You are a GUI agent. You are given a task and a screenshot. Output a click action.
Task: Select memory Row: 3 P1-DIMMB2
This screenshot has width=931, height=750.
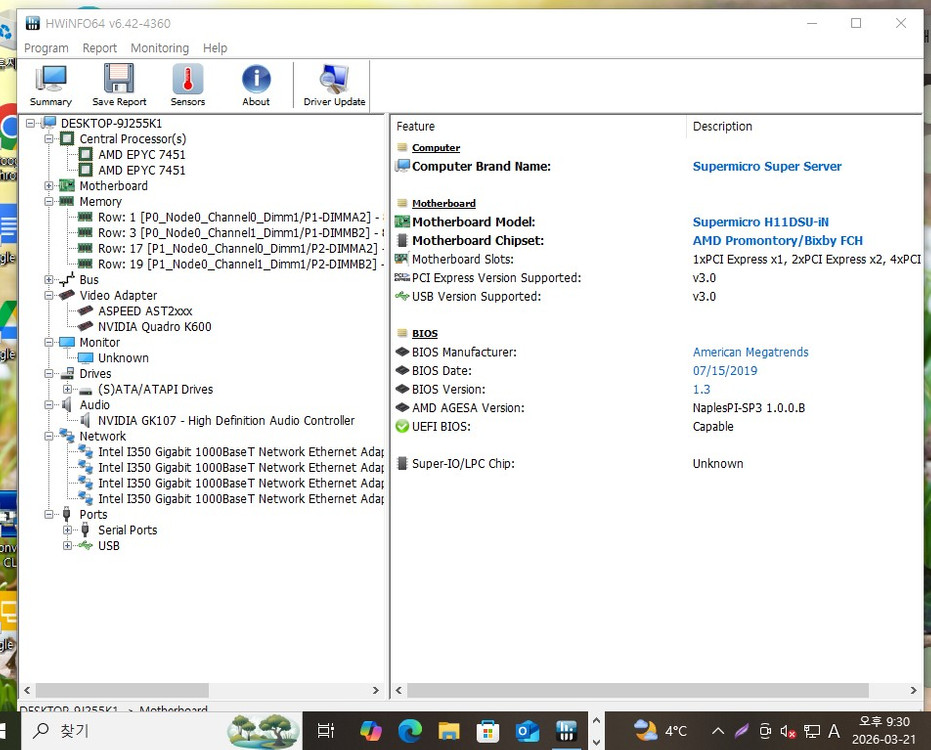coord(240,233)
